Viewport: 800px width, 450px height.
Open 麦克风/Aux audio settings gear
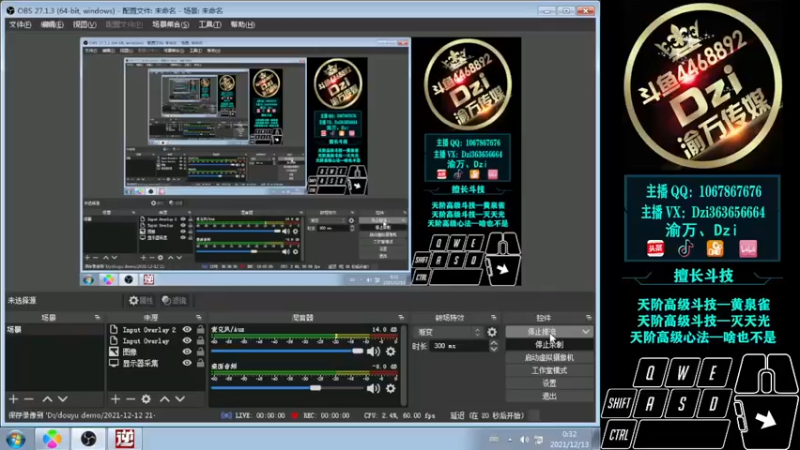coord(391,351)
